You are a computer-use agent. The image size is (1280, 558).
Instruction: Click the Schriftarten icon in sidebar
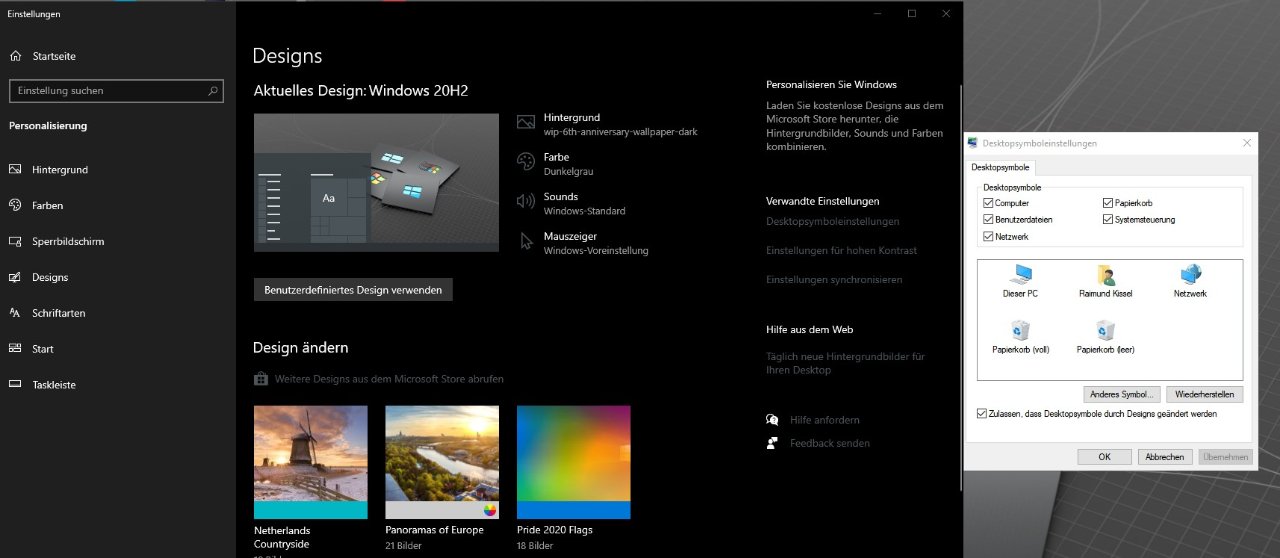pyautogui.click(x=15, y=313)
